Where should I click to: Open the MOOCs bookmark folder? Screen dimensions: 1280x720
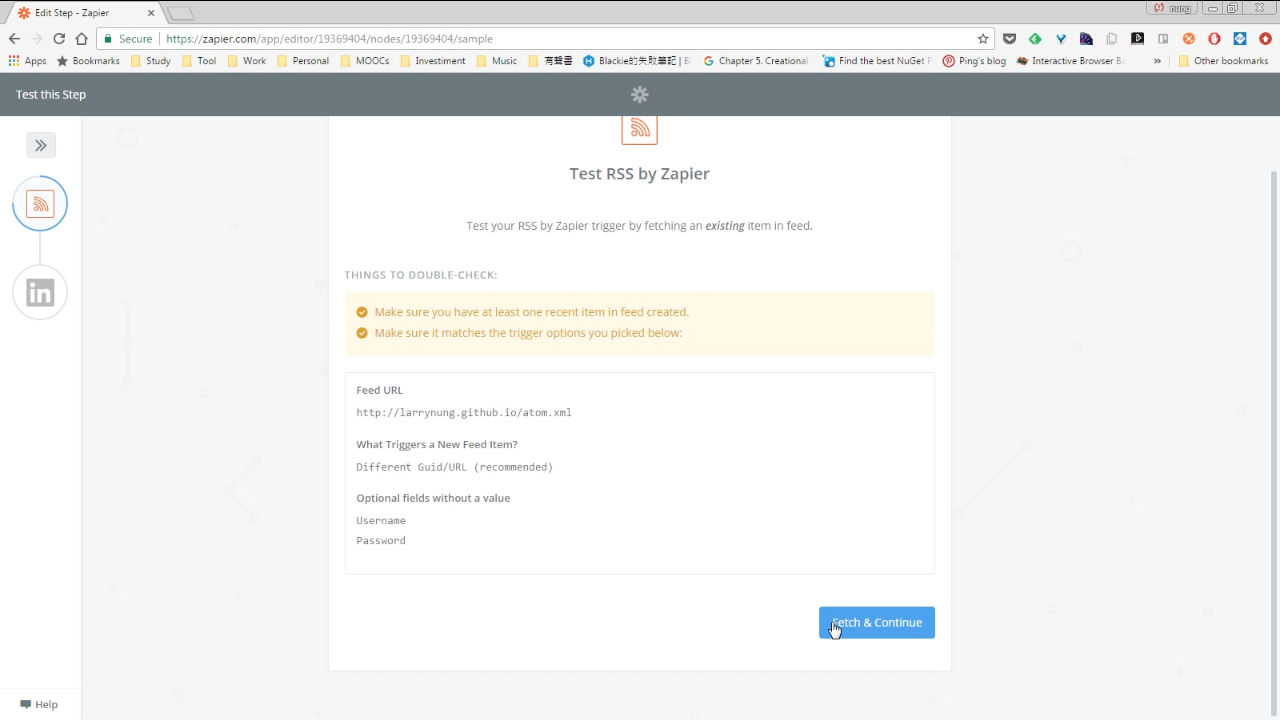[364, 60]
